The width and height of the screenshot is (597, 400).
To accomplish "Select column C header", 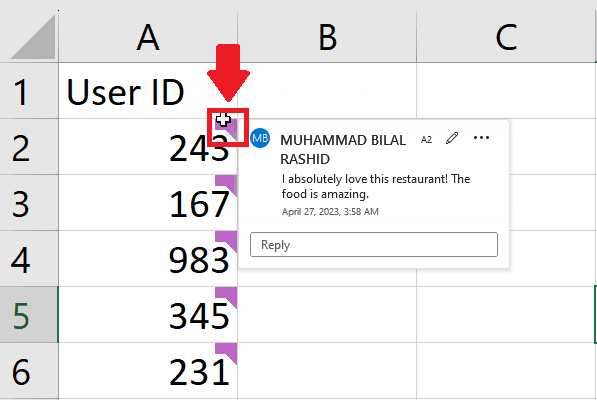I will pos(506,37).
